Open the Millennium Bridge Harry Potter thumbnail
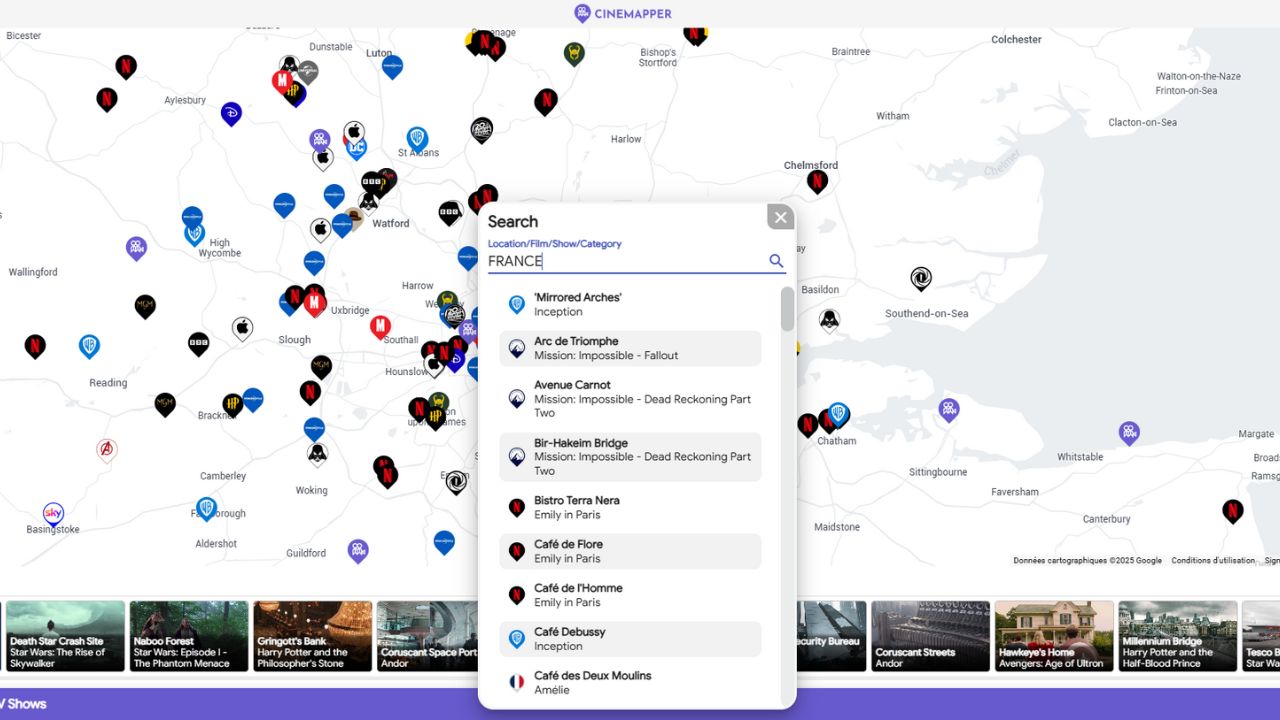This screenshot has height=720, width=1280. pyautogui.click(x=1177, y=636)
